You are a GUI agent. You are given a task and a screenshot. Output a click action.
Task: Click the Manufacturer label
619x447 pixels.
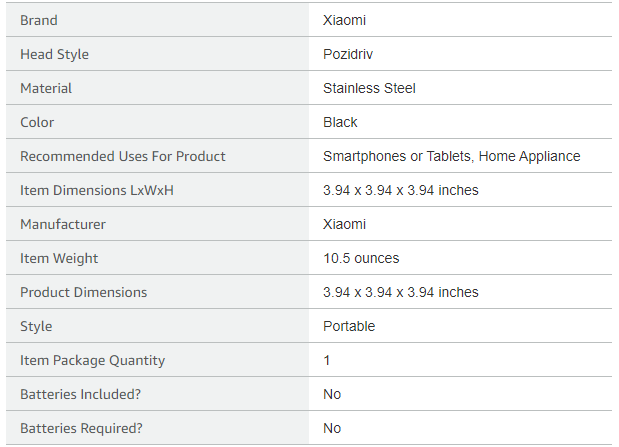point(63,224)
